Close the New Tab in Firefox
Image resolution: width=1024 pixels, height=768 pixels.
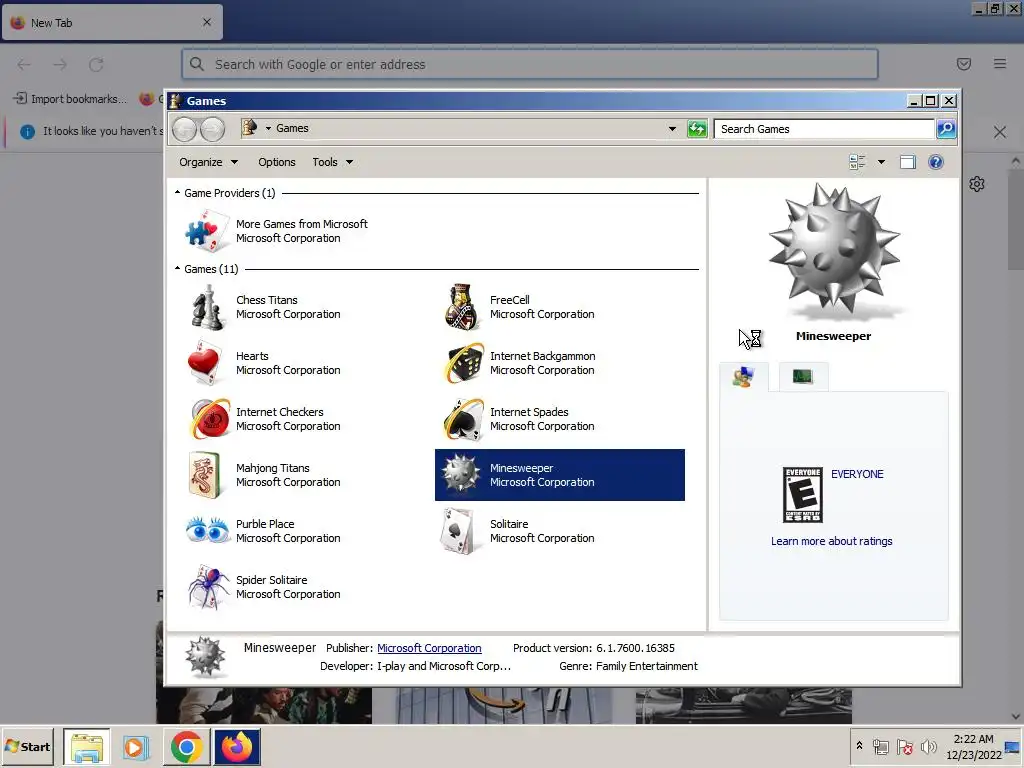[x=206, y=22]
